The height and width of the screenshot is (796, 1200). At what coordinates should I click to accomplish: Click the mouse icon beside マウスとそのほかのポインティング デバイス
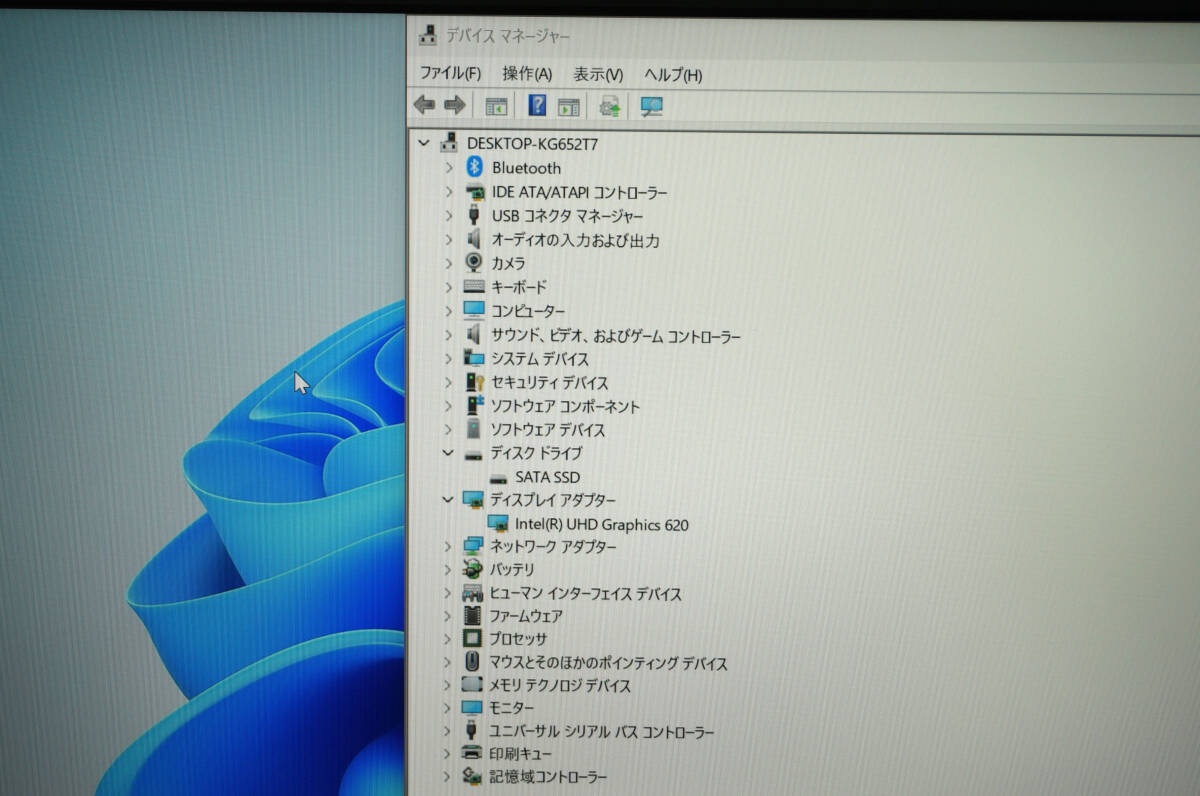tap(472, 661)
